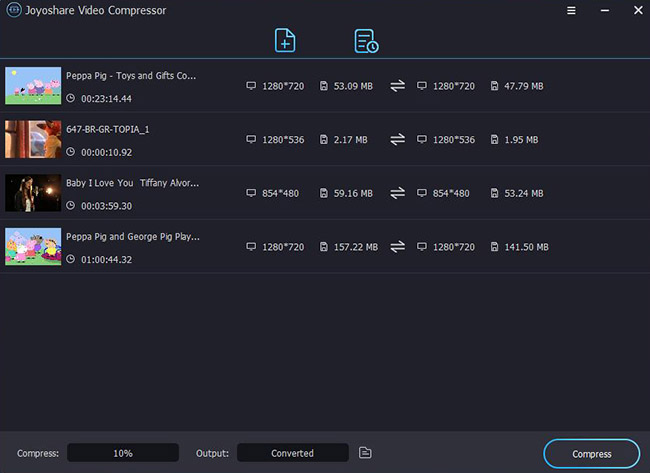
Task: Click the duration '01:00:44.32'
Action: pyautogui.click(x=107, y=260)
